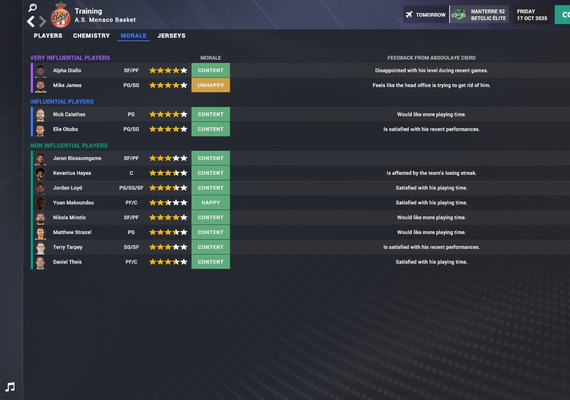570x400 pixels.
Task: Open the search magnifier icon
Action: pos(32,7)
